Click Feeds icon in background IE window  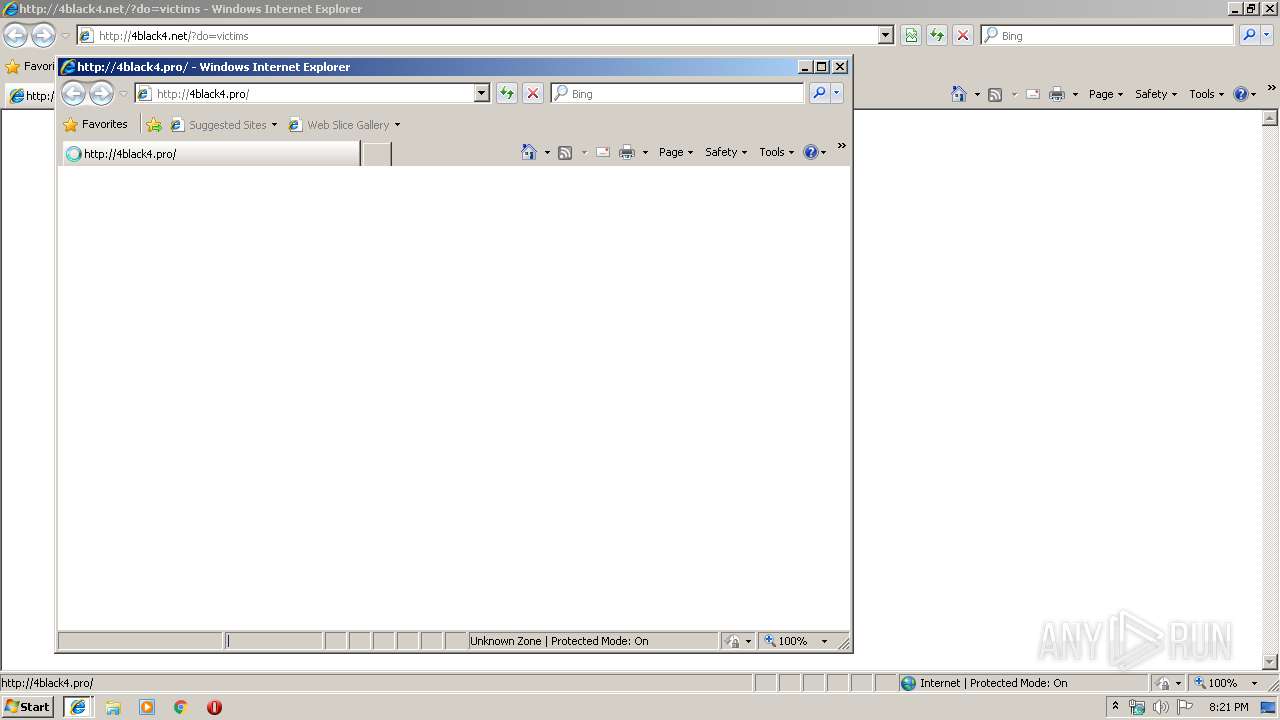[x=995, y=94]
